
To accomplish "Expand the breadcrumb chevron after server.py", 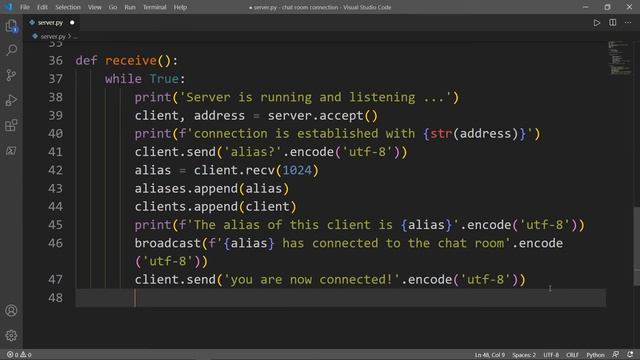I will (x=69, y=36).
